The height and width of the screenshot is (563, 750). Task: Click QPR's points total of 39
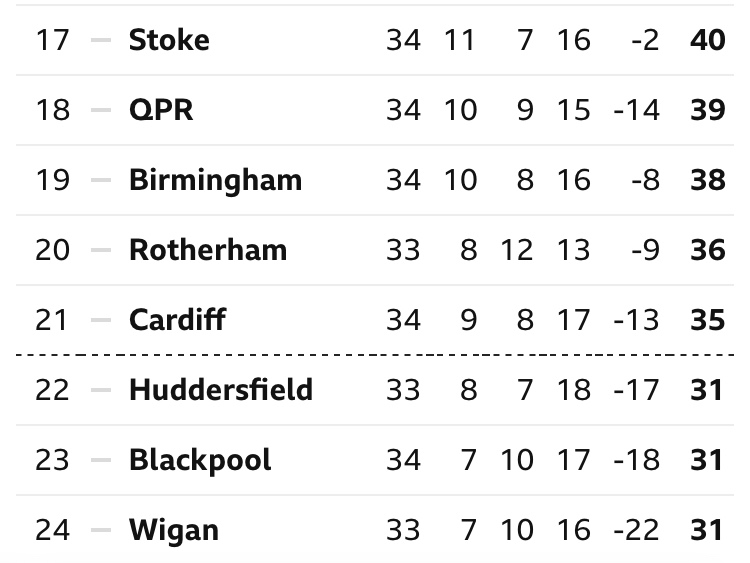(707, 110)
